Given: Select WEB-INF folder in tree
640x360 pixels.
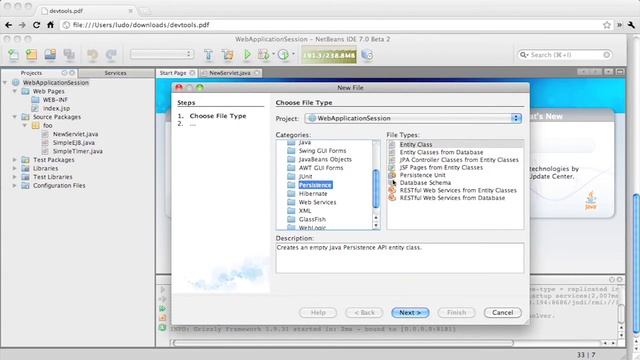Looking at the screenshot, I should coord(55,100).
